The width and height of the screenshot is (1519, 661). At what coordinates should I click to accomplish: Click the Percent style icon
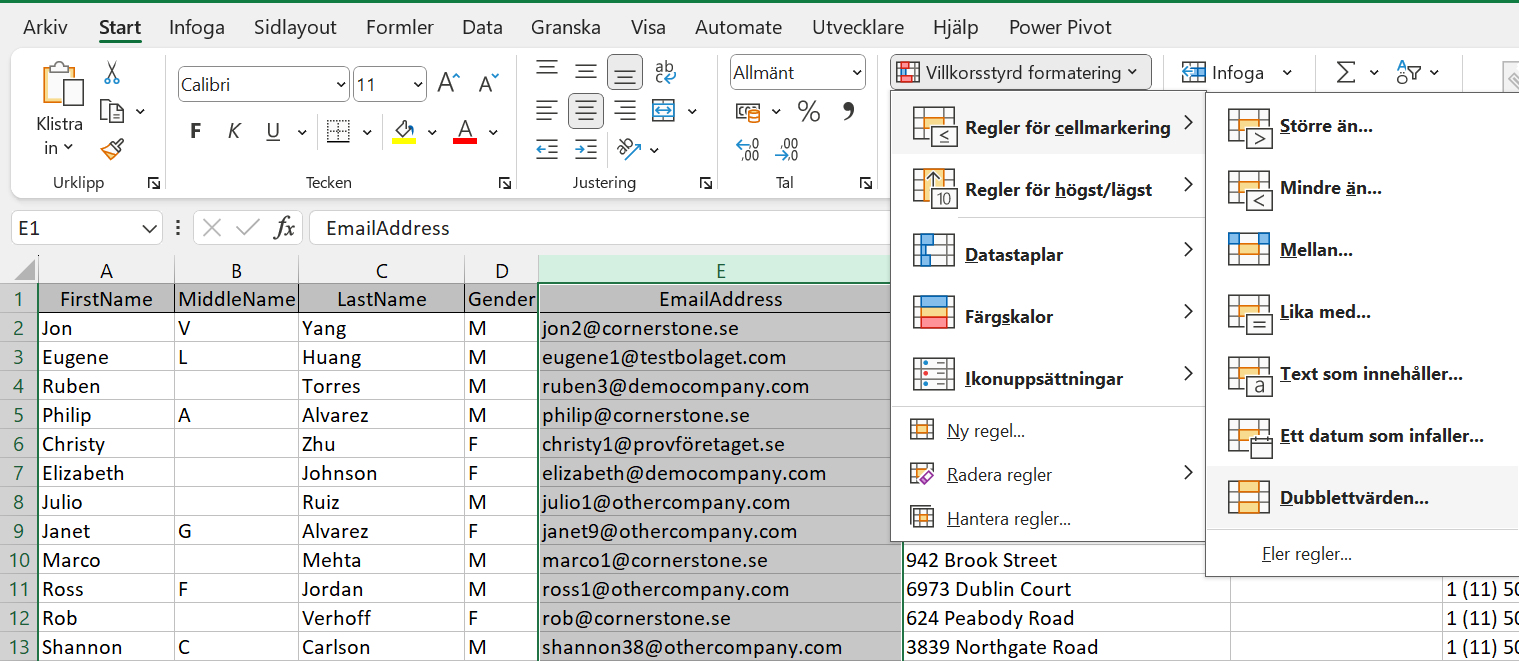pyautogui.click(x=808, y=111)
